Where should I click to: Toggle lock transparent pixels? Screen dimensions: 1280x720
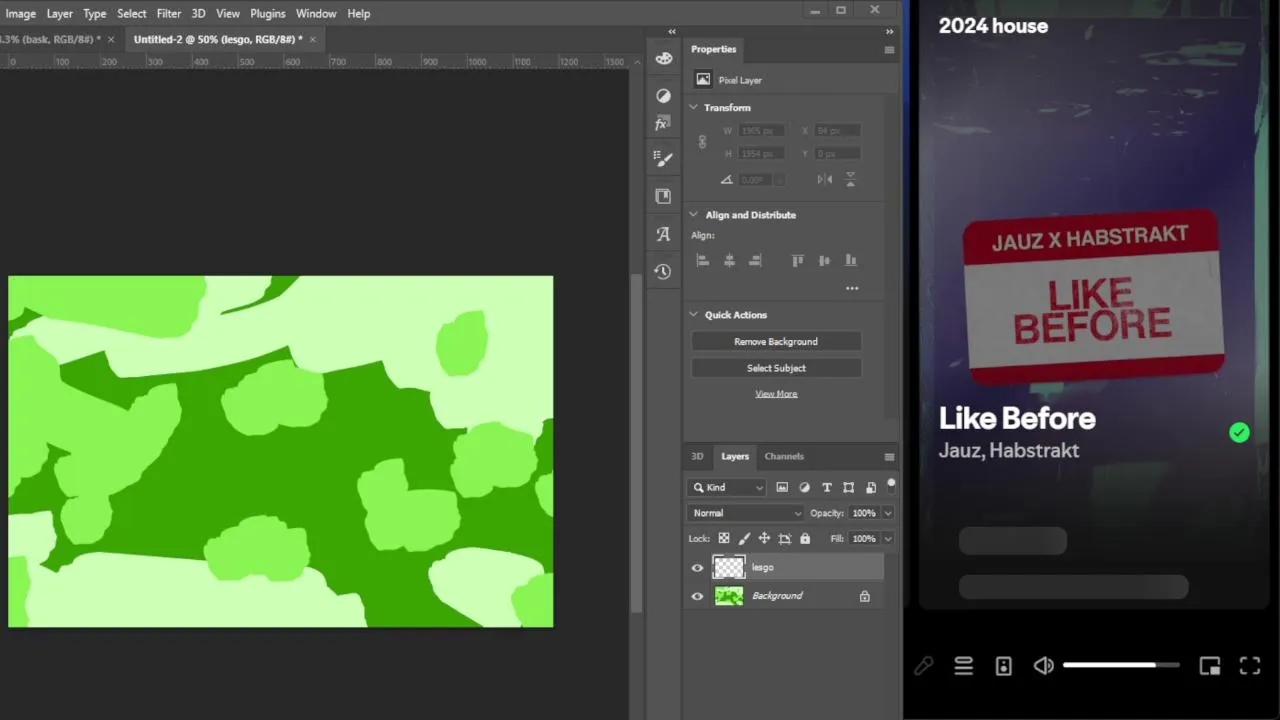pyautogui.click(x=724, y=539)
